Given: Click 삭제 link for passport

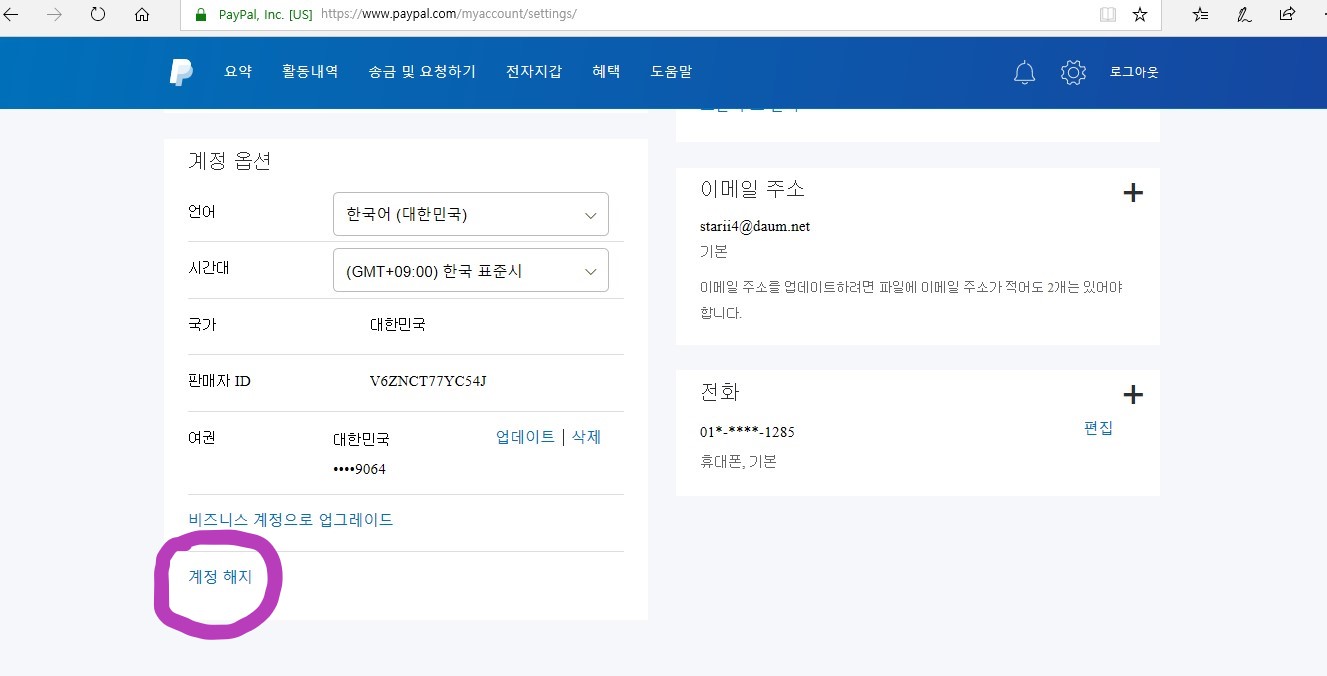Looking at the screenshot, I should tap(586, 437).
